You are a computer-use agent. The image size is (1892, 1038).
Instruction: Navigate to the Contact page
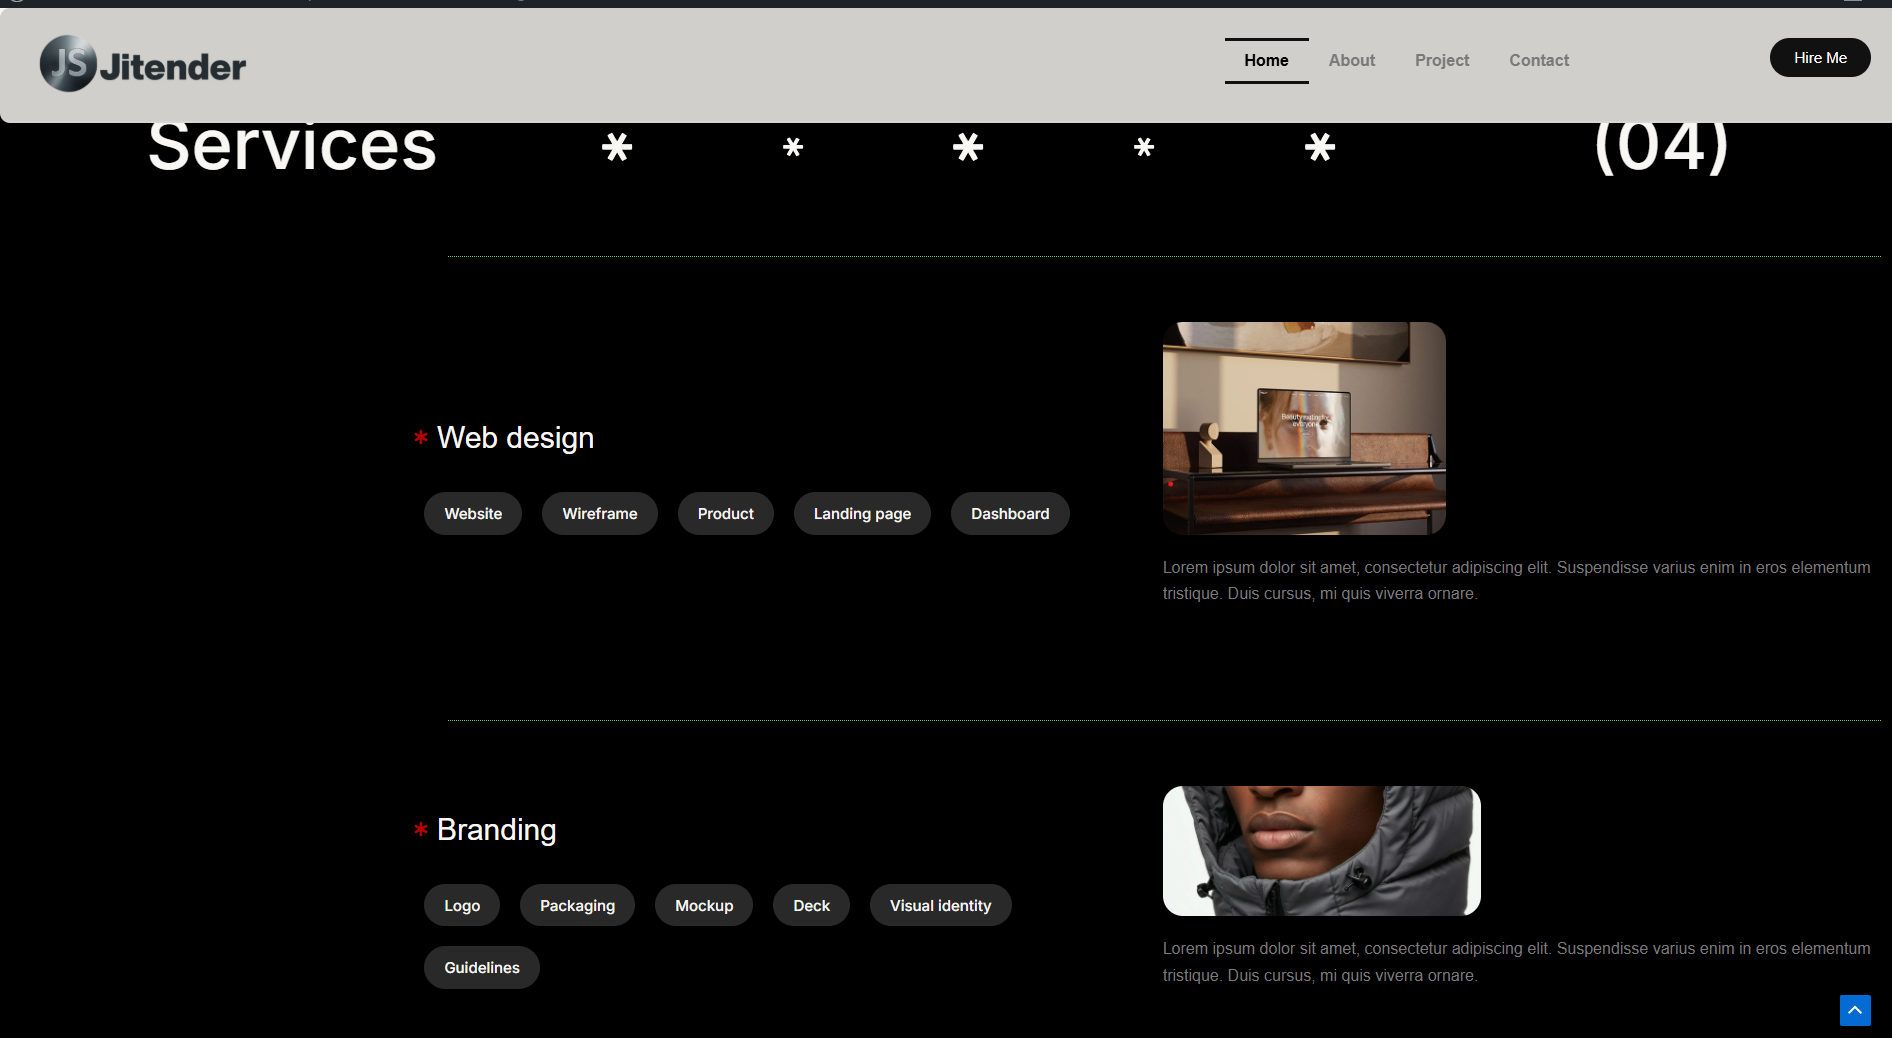pyautogui.click(x=1538, y=60)
